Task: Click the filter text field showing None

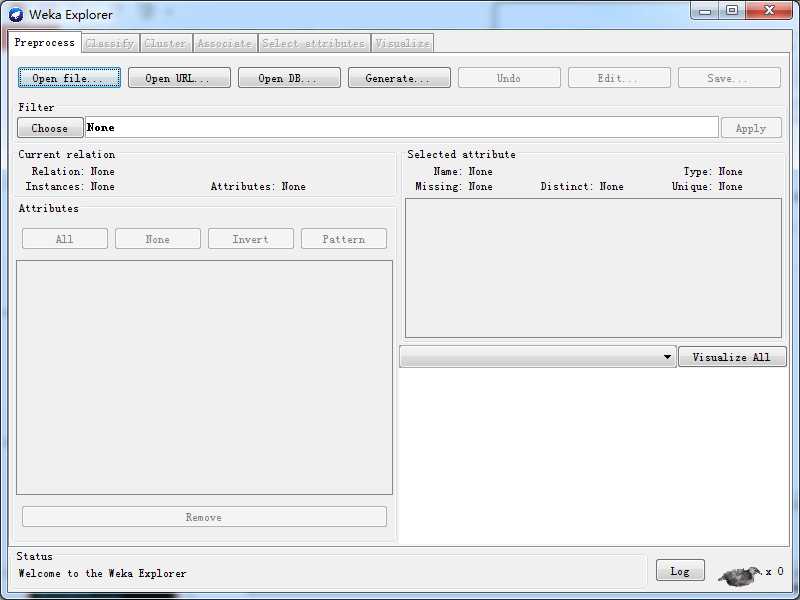Action: pyautogui.click(x=402, y=127)
